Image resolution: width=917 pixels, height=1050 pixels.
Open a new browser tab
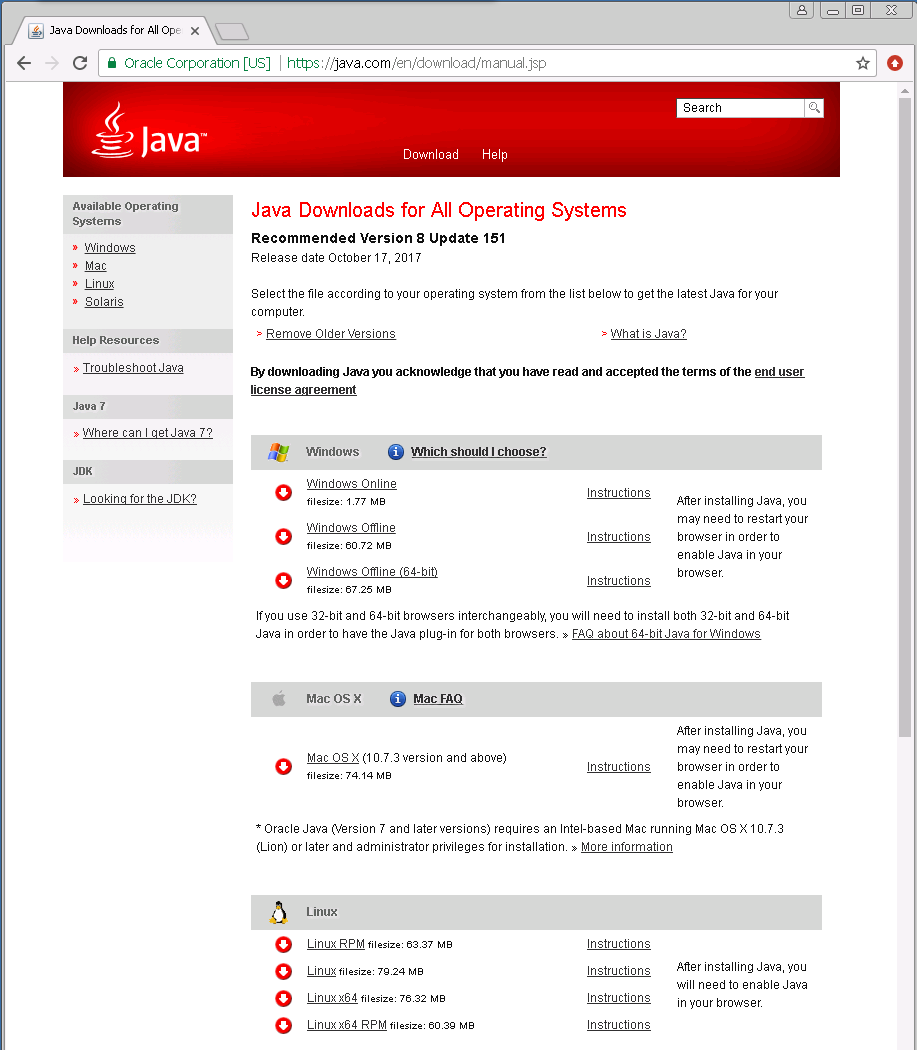(x=232, y=31)
